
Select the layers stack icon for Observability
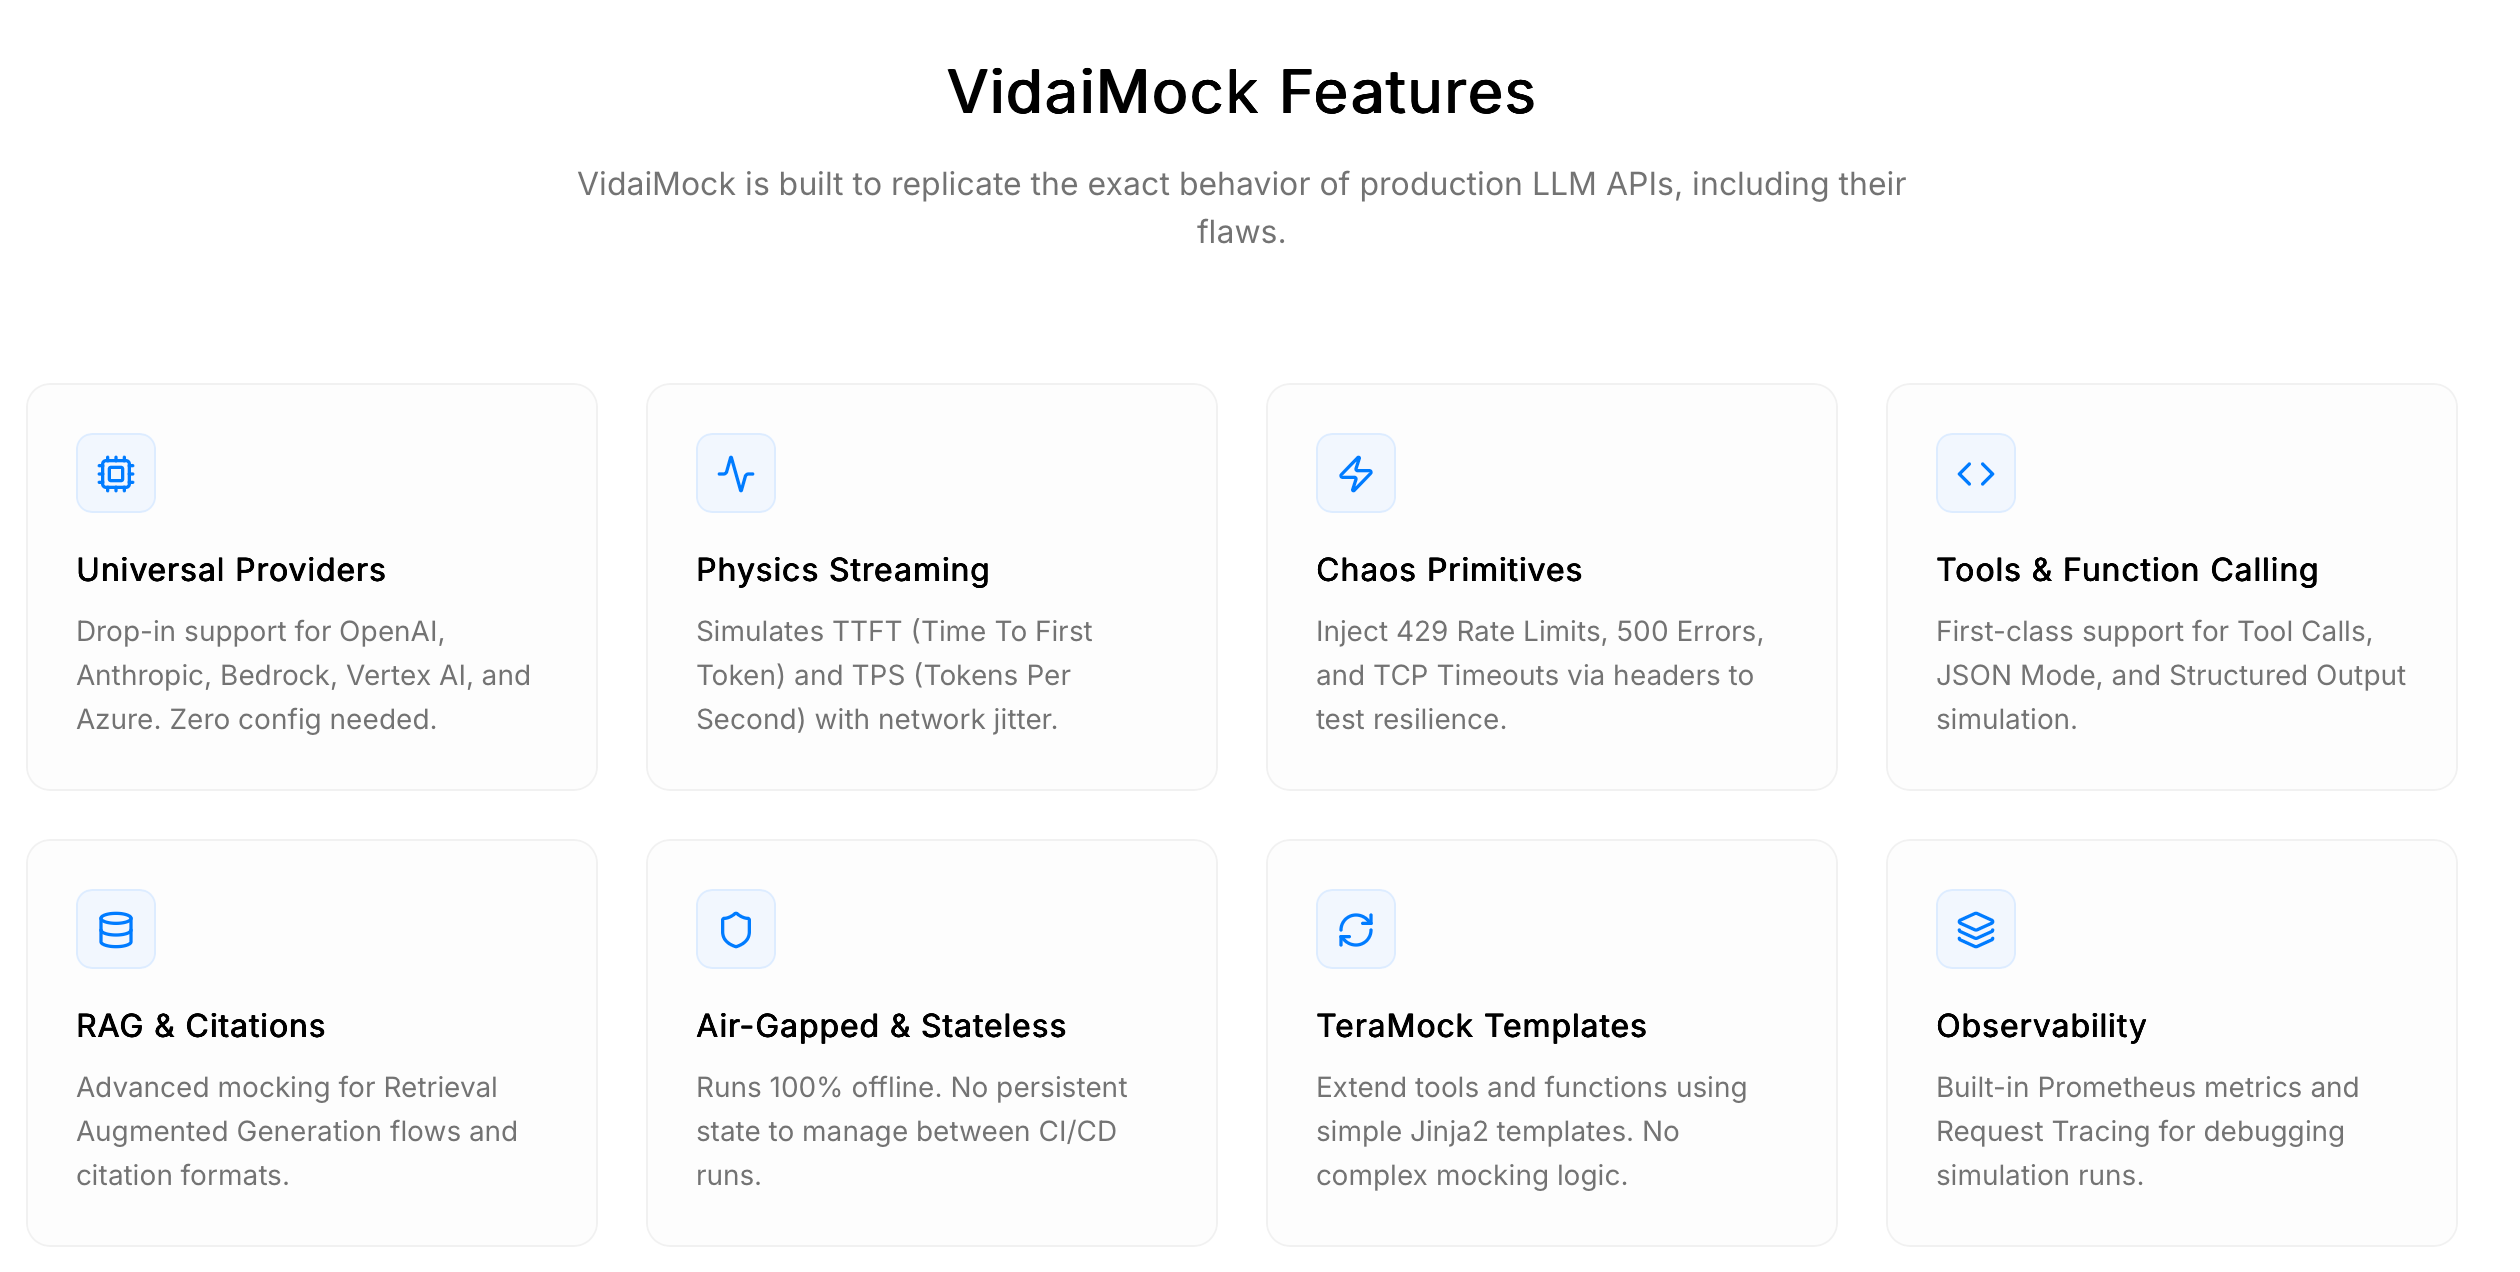1974,928
